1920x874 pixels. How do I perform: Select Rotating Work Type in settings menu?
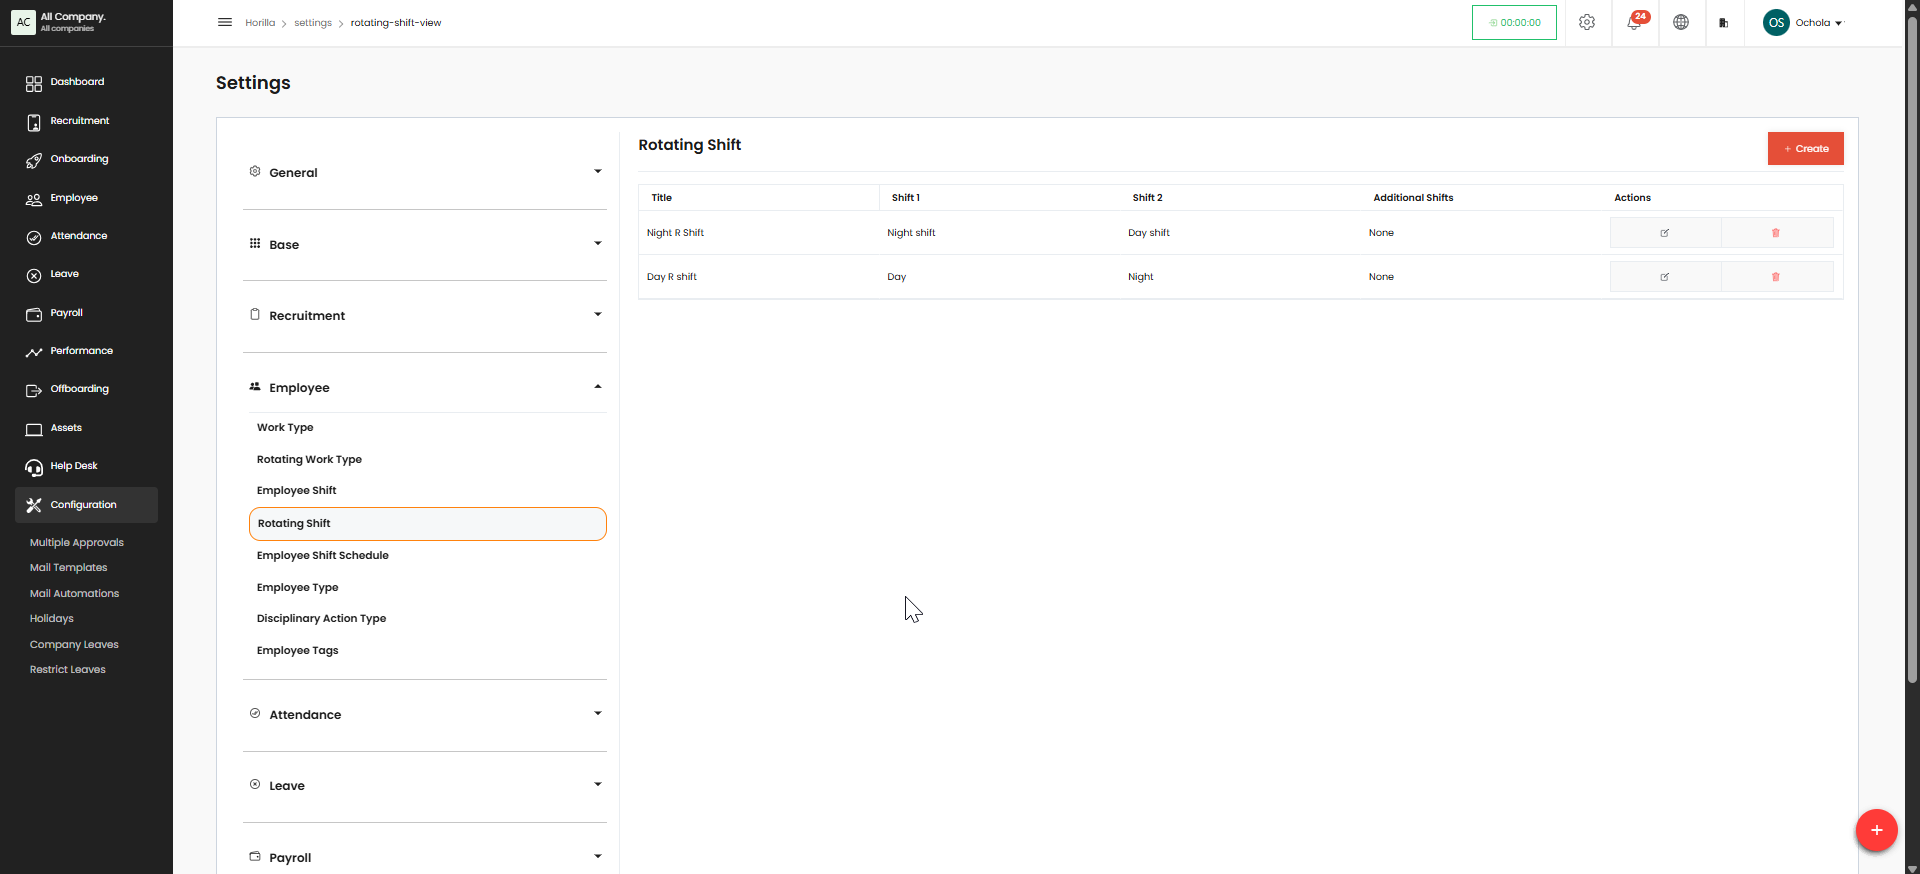(309, 459)
